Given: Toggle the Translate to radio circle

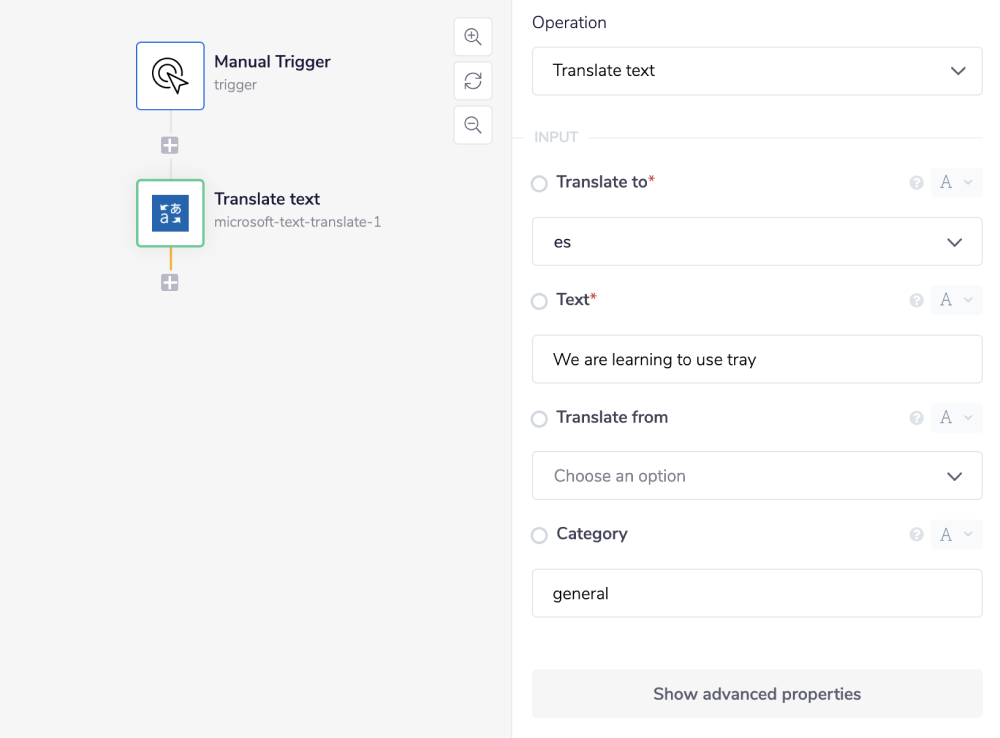Looking at the screenshot, I should 539,184.
